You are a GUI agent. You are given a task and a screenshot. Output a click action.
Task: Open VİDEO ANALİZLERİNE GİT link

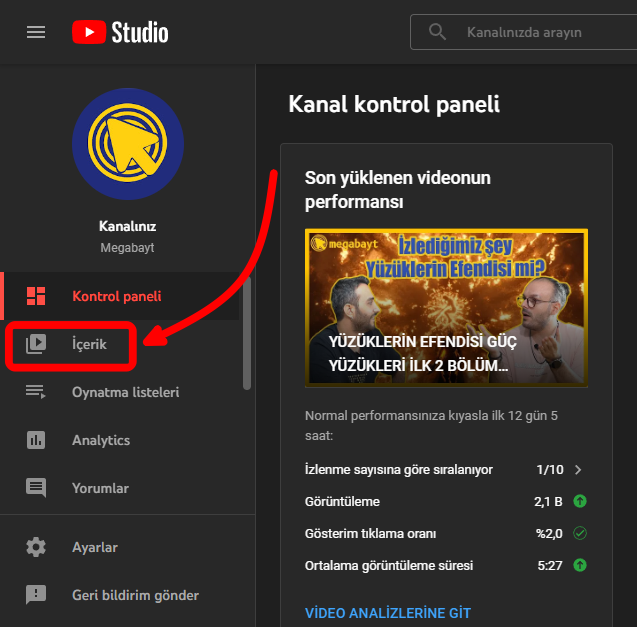coord(387,613)
